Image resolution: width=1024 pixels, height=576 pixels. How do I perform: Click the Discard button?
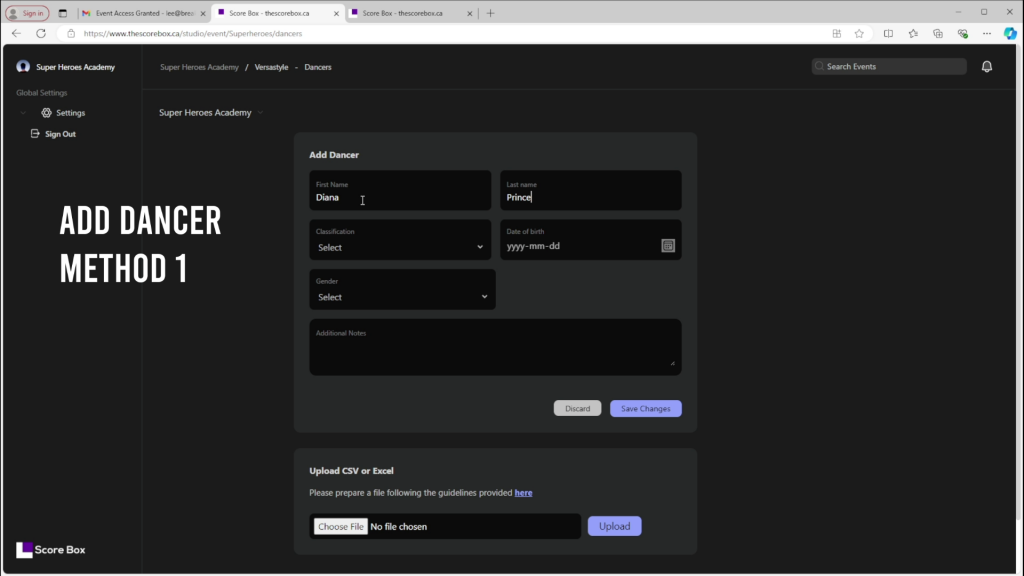577,408
